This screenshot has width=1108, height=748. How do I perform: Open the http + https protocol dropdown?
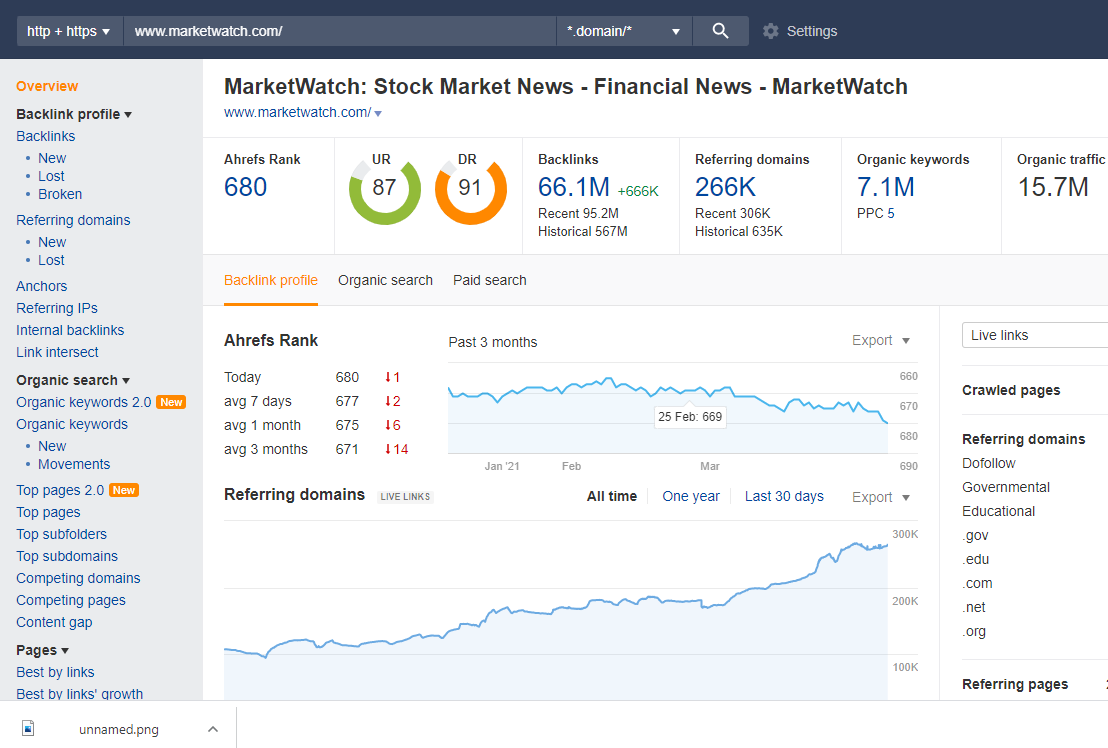(x=68, y=30)
